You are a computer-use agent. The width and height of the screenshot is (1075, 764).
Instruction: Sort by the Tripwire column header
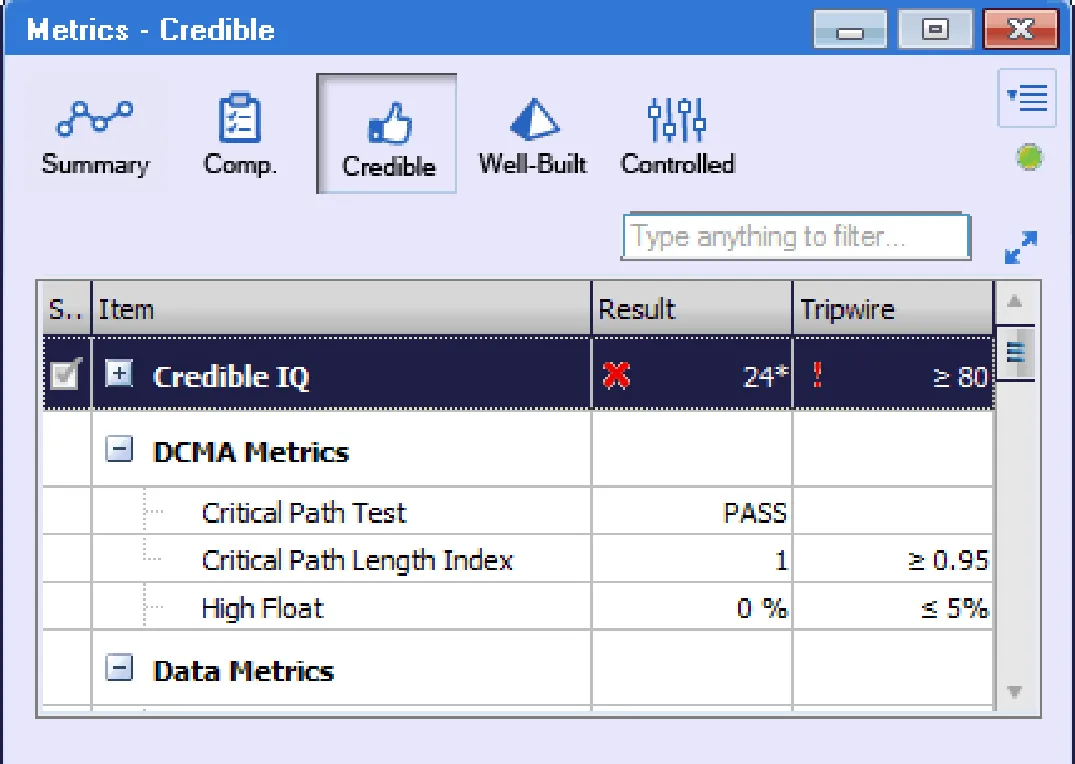(893, 309)
